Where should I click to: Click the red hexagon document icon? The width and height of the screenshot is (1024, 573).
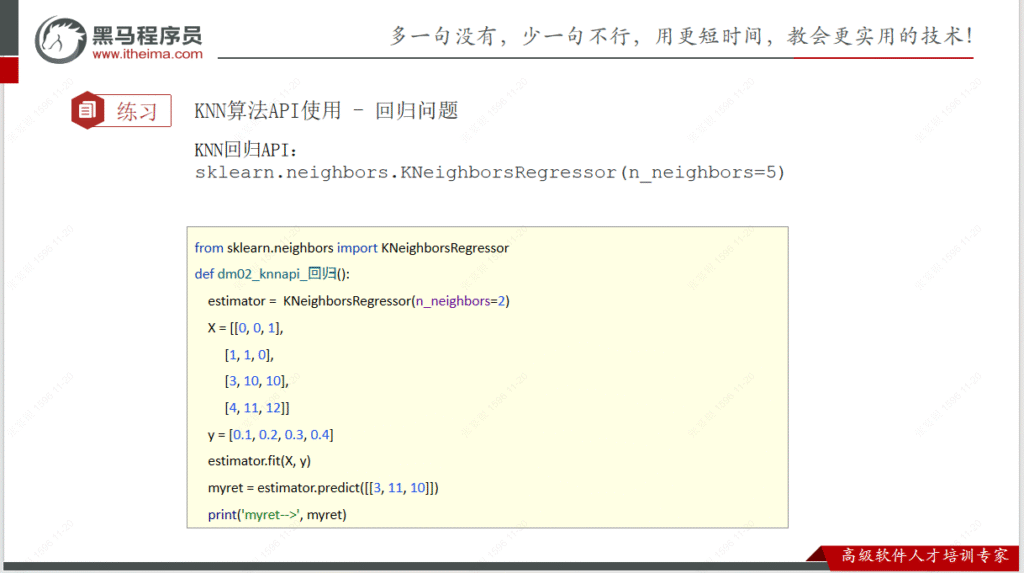87,111
